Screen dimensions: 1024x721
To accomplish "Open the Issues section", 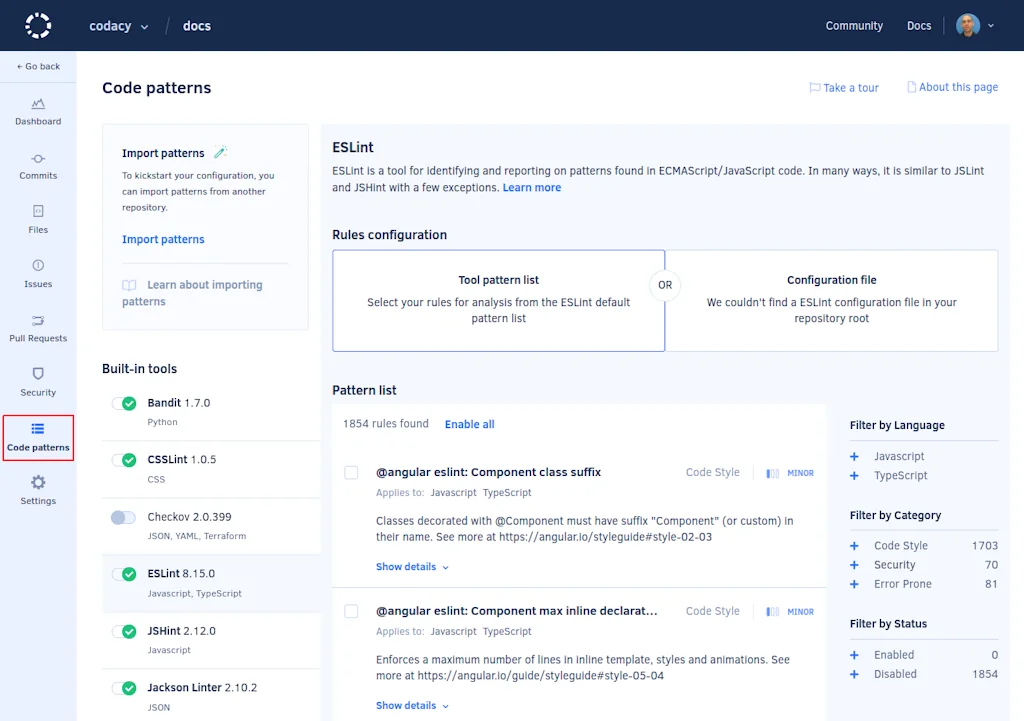I will tap(37, 273).
